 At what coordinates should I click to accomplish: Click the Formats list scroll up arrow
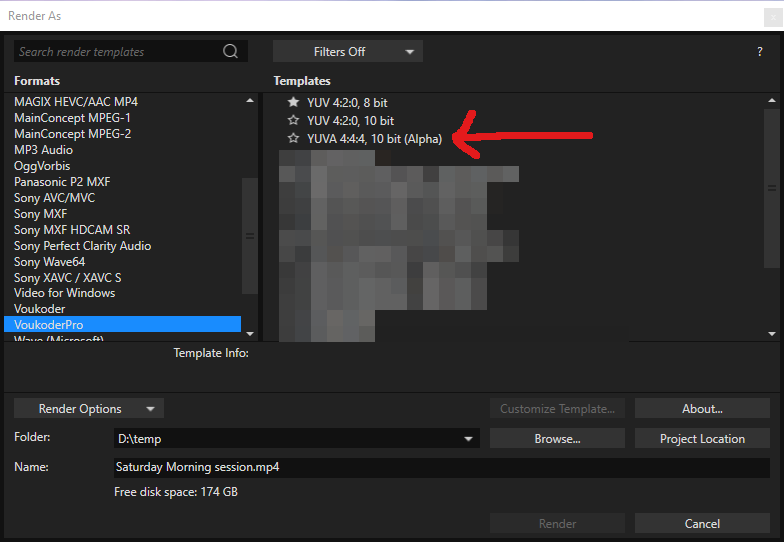point(250,101)
